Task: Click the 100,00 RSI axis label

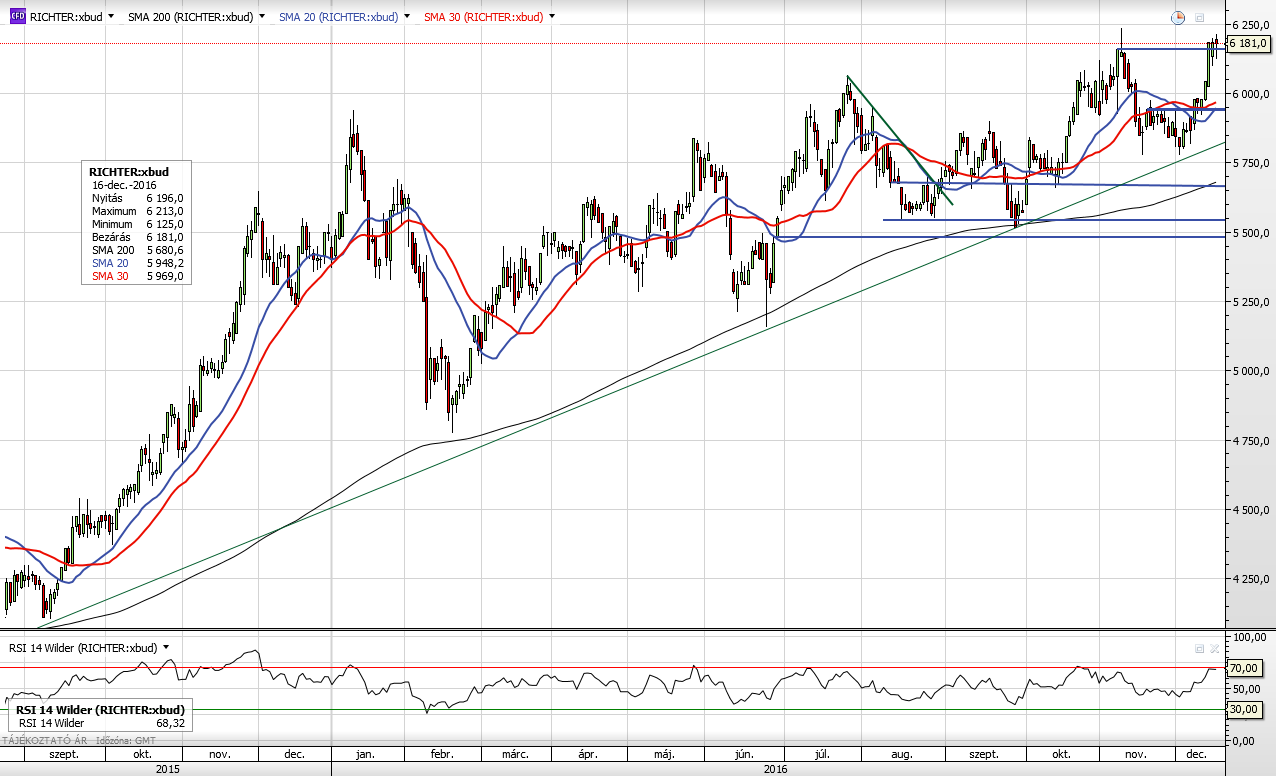Action: click(1251, 636)
